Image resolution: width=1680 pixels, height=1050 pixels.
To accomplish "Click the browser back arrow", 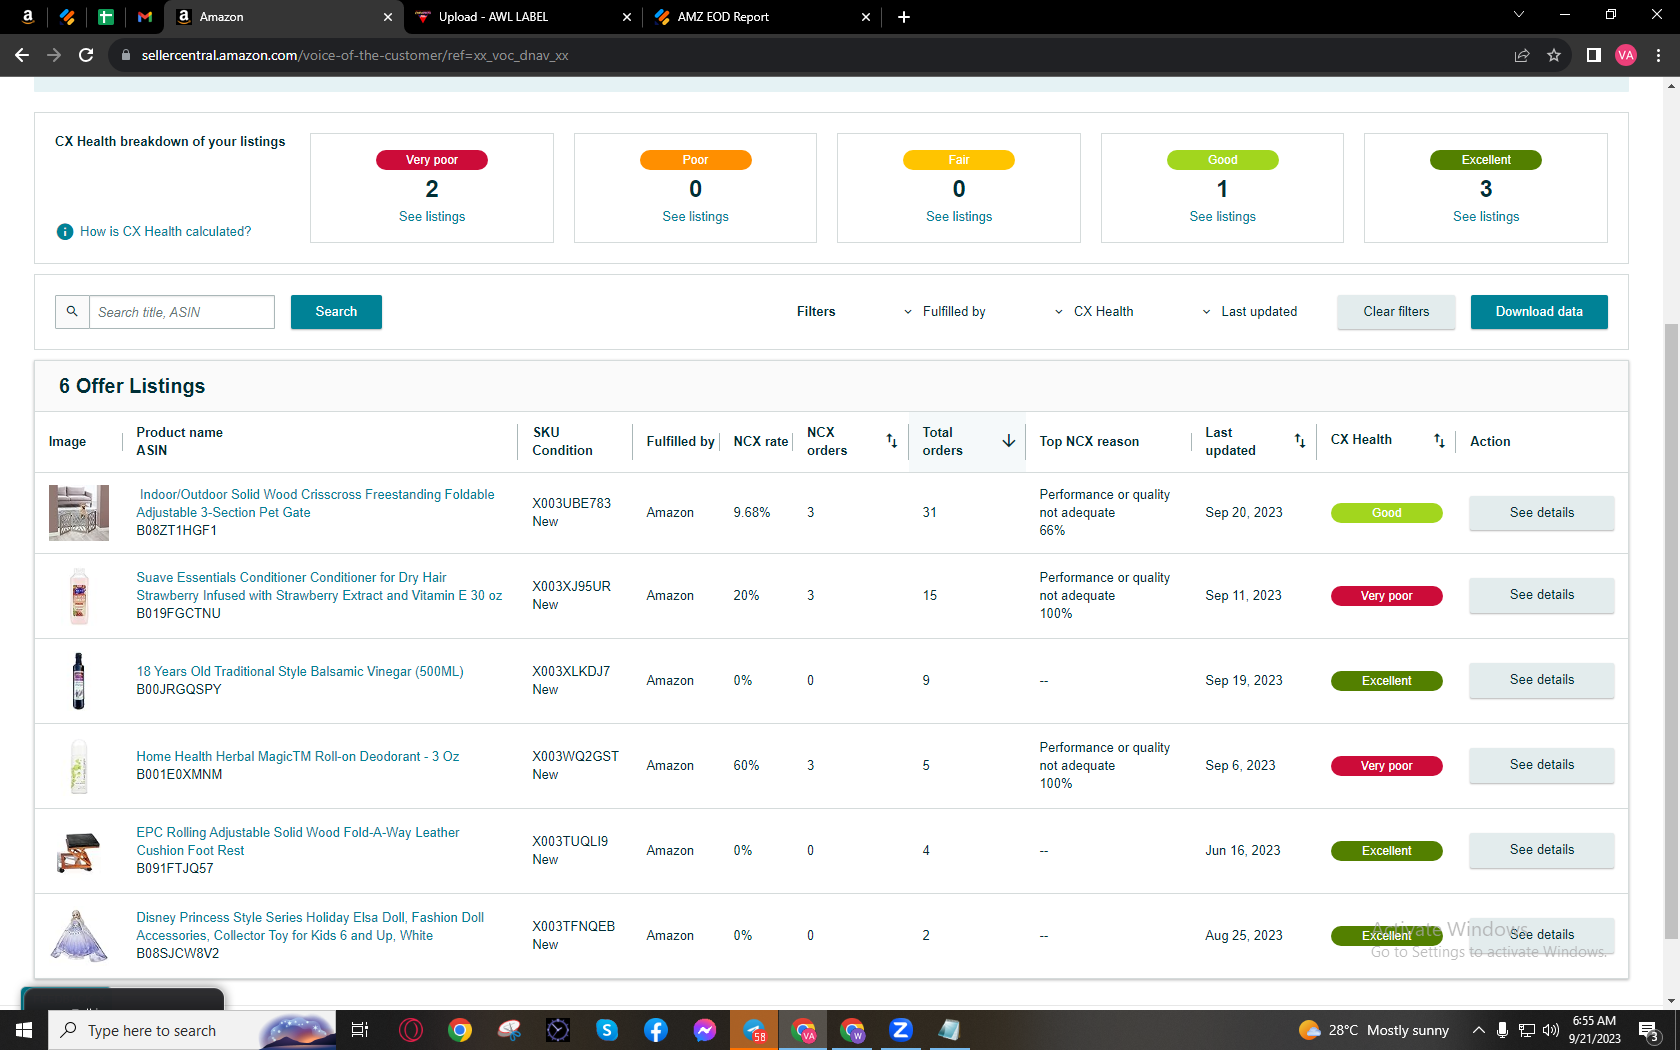I will [x=22, y=55].
